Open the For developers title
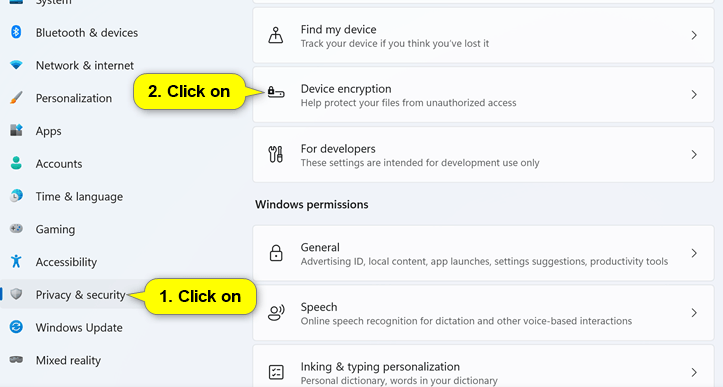The image size is (723, 387). [338, 149]
